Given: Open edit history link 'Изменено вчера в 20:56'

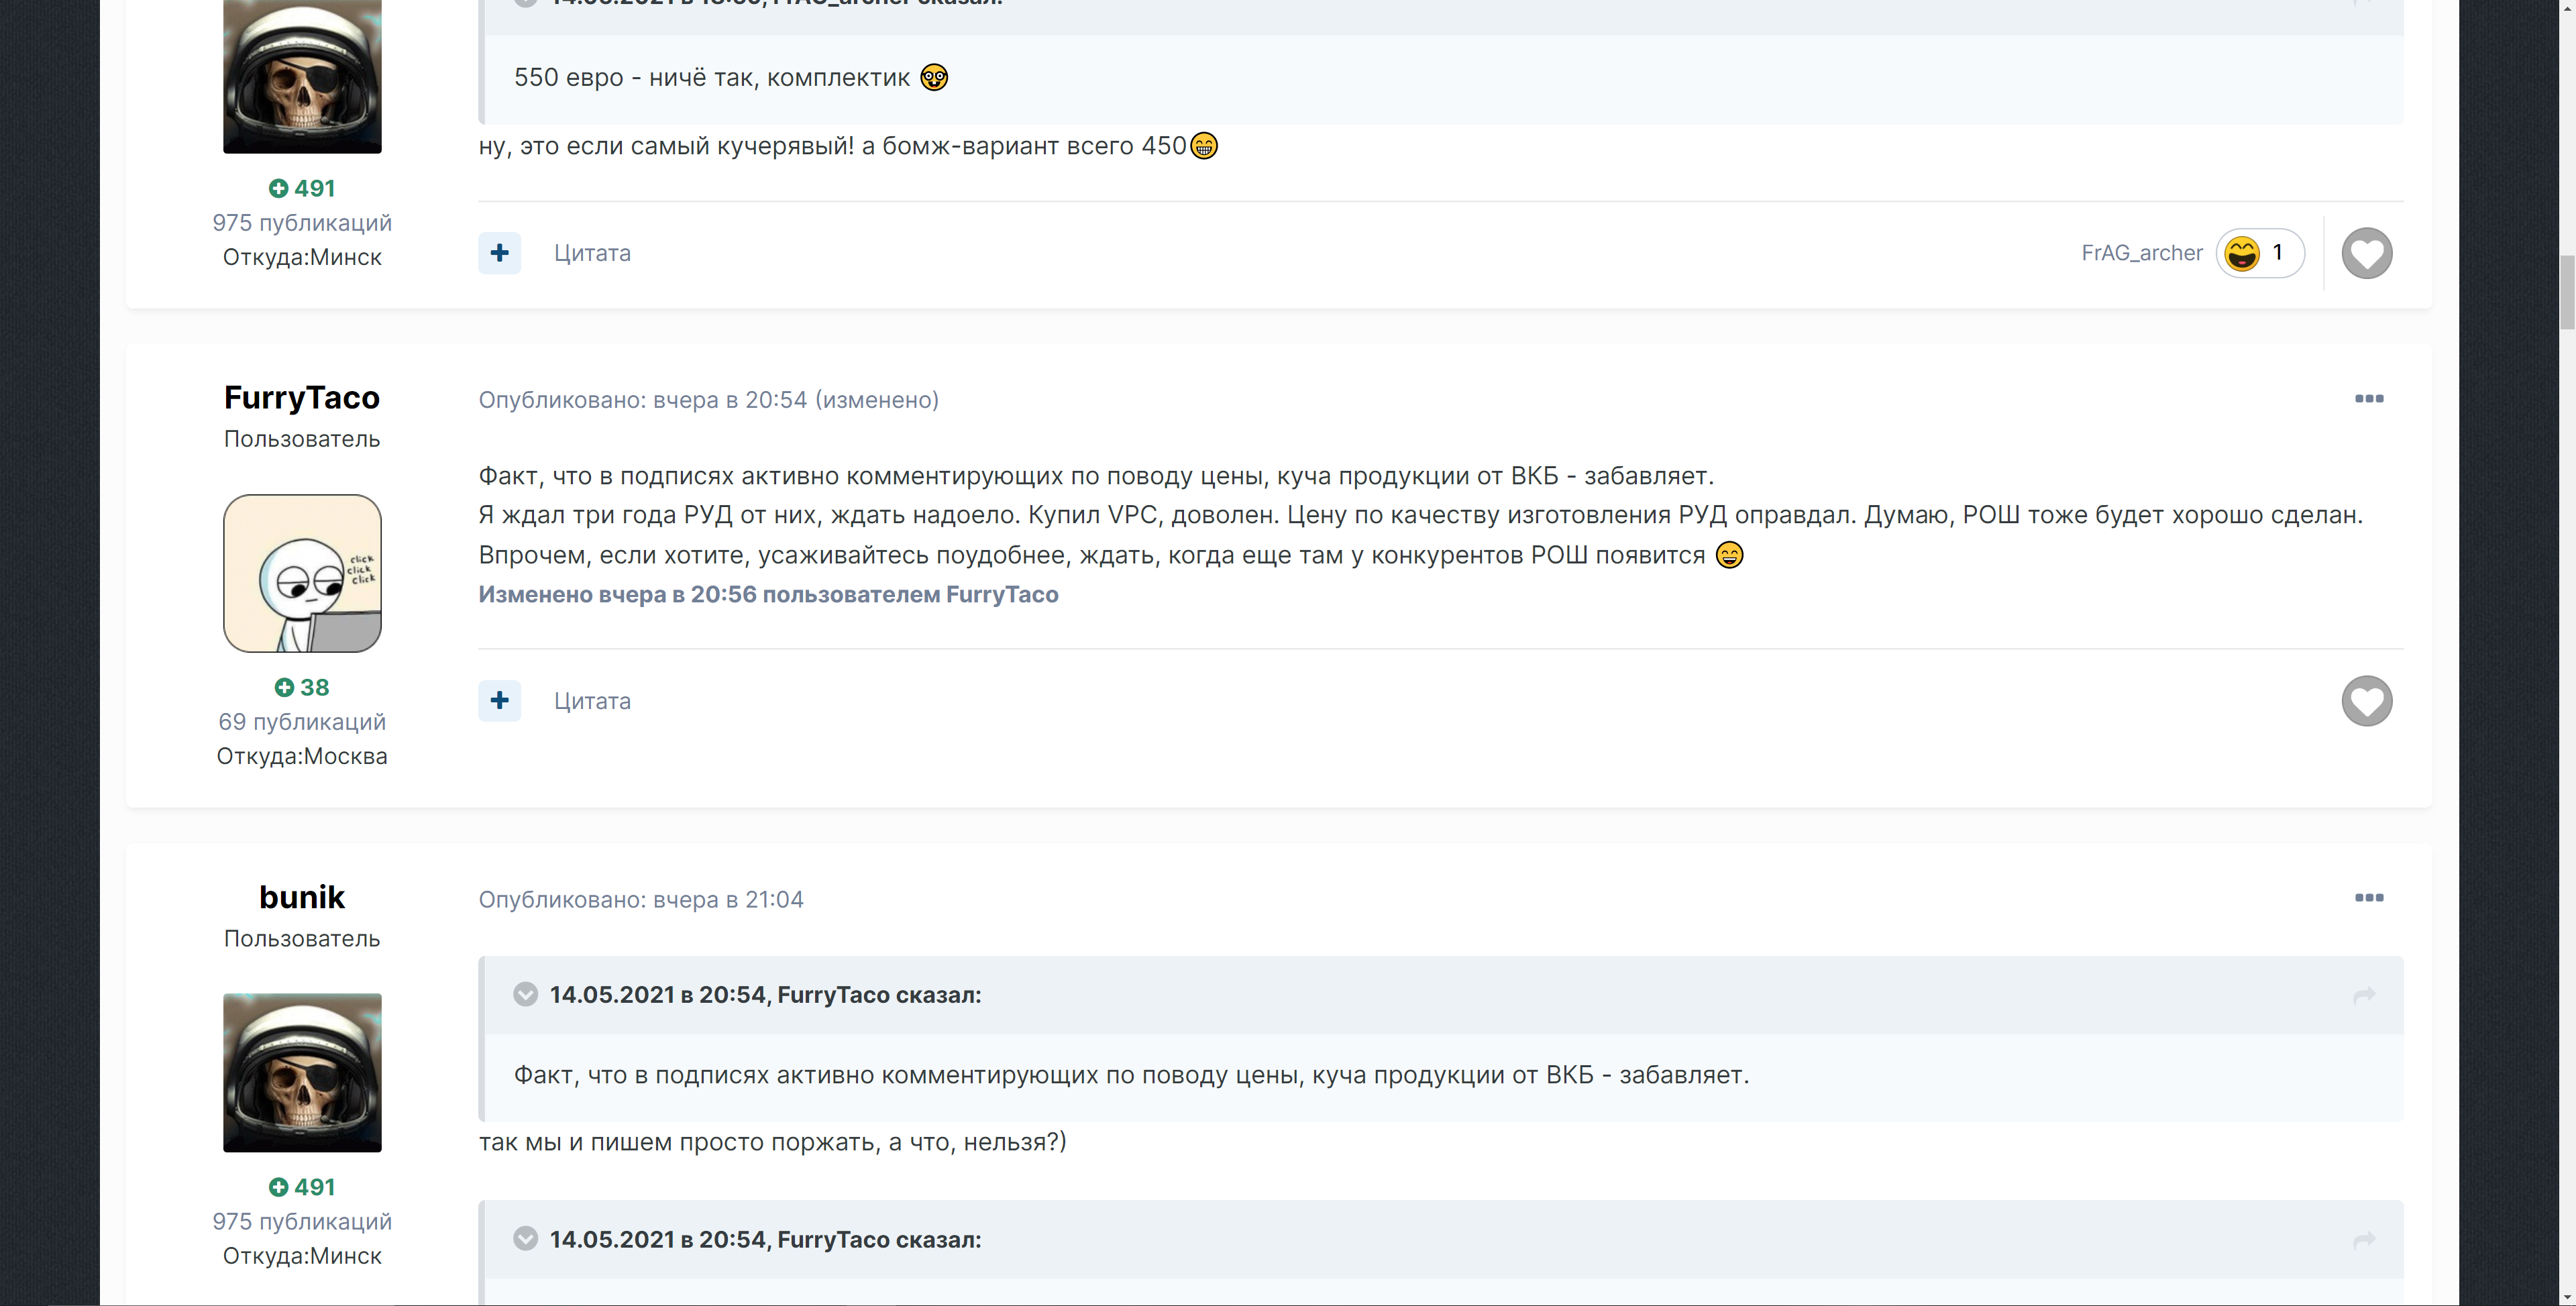Looking at the screenshot, I should (x=768, y=595).
